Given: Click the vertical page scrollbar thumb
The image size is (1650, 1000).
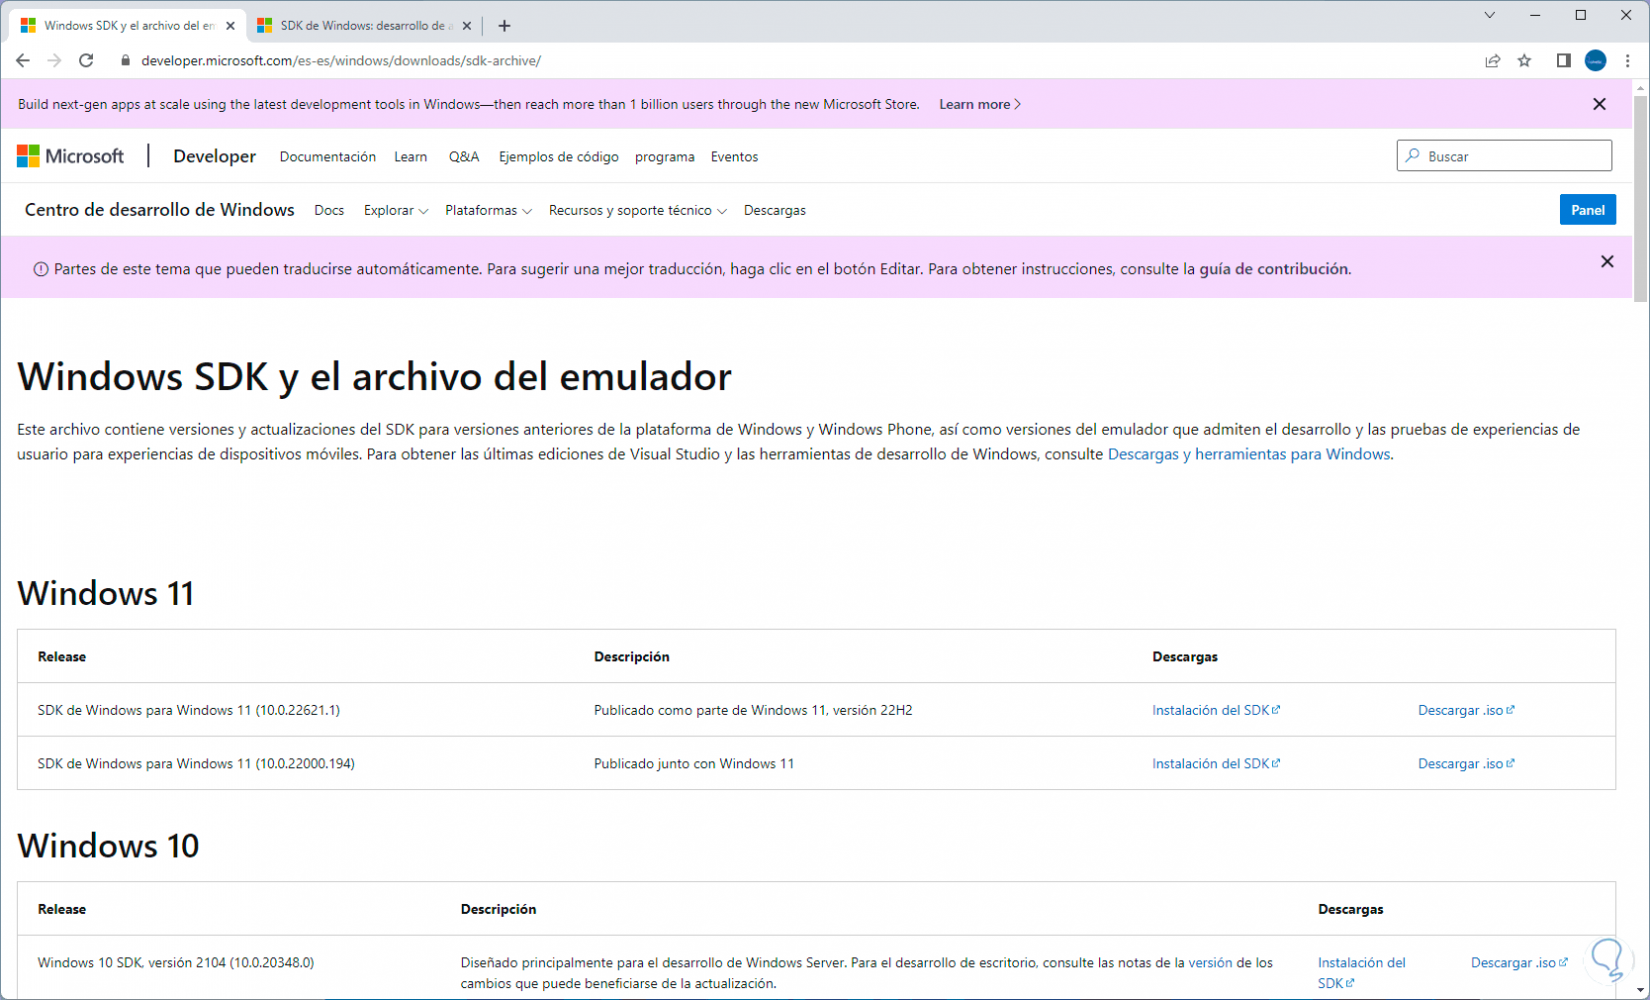Looking at the screenshot, I should pos(1641,200).
